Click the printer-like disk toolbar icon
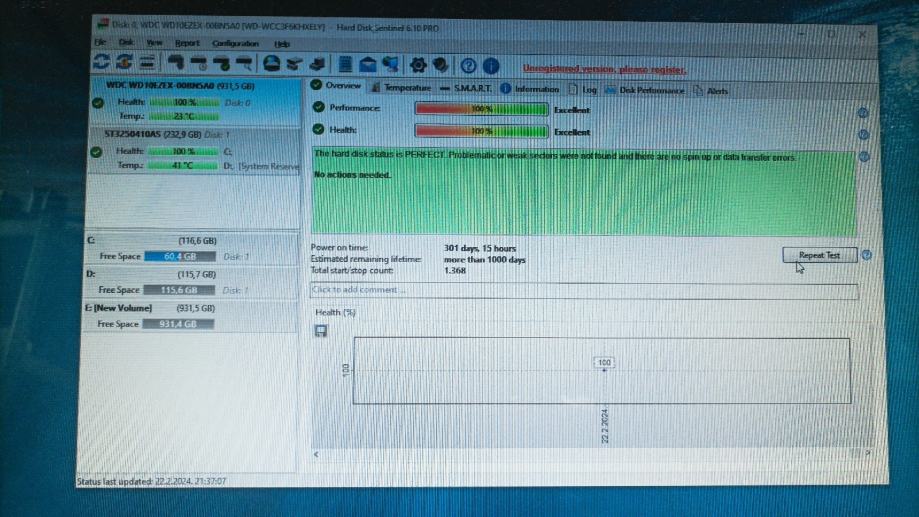The image size is (919, 517). pyautogui.click(x=317, y=64)
